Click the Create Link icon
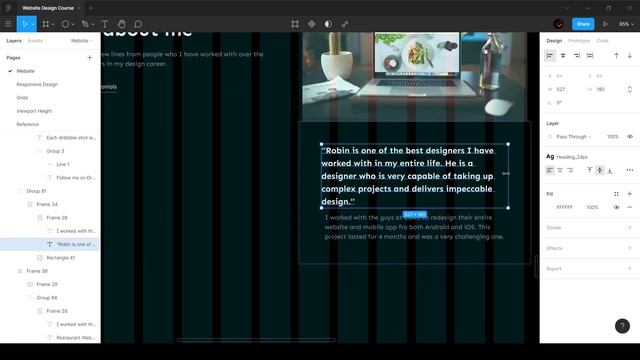The width and height of the screenshot is (640, 360). [345, 24]
